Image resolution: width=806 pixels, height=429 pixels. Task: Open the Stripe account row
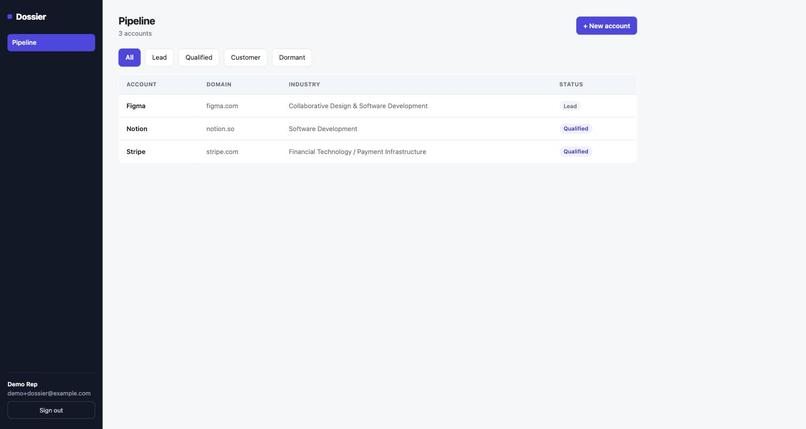click(x=377, y=152)
